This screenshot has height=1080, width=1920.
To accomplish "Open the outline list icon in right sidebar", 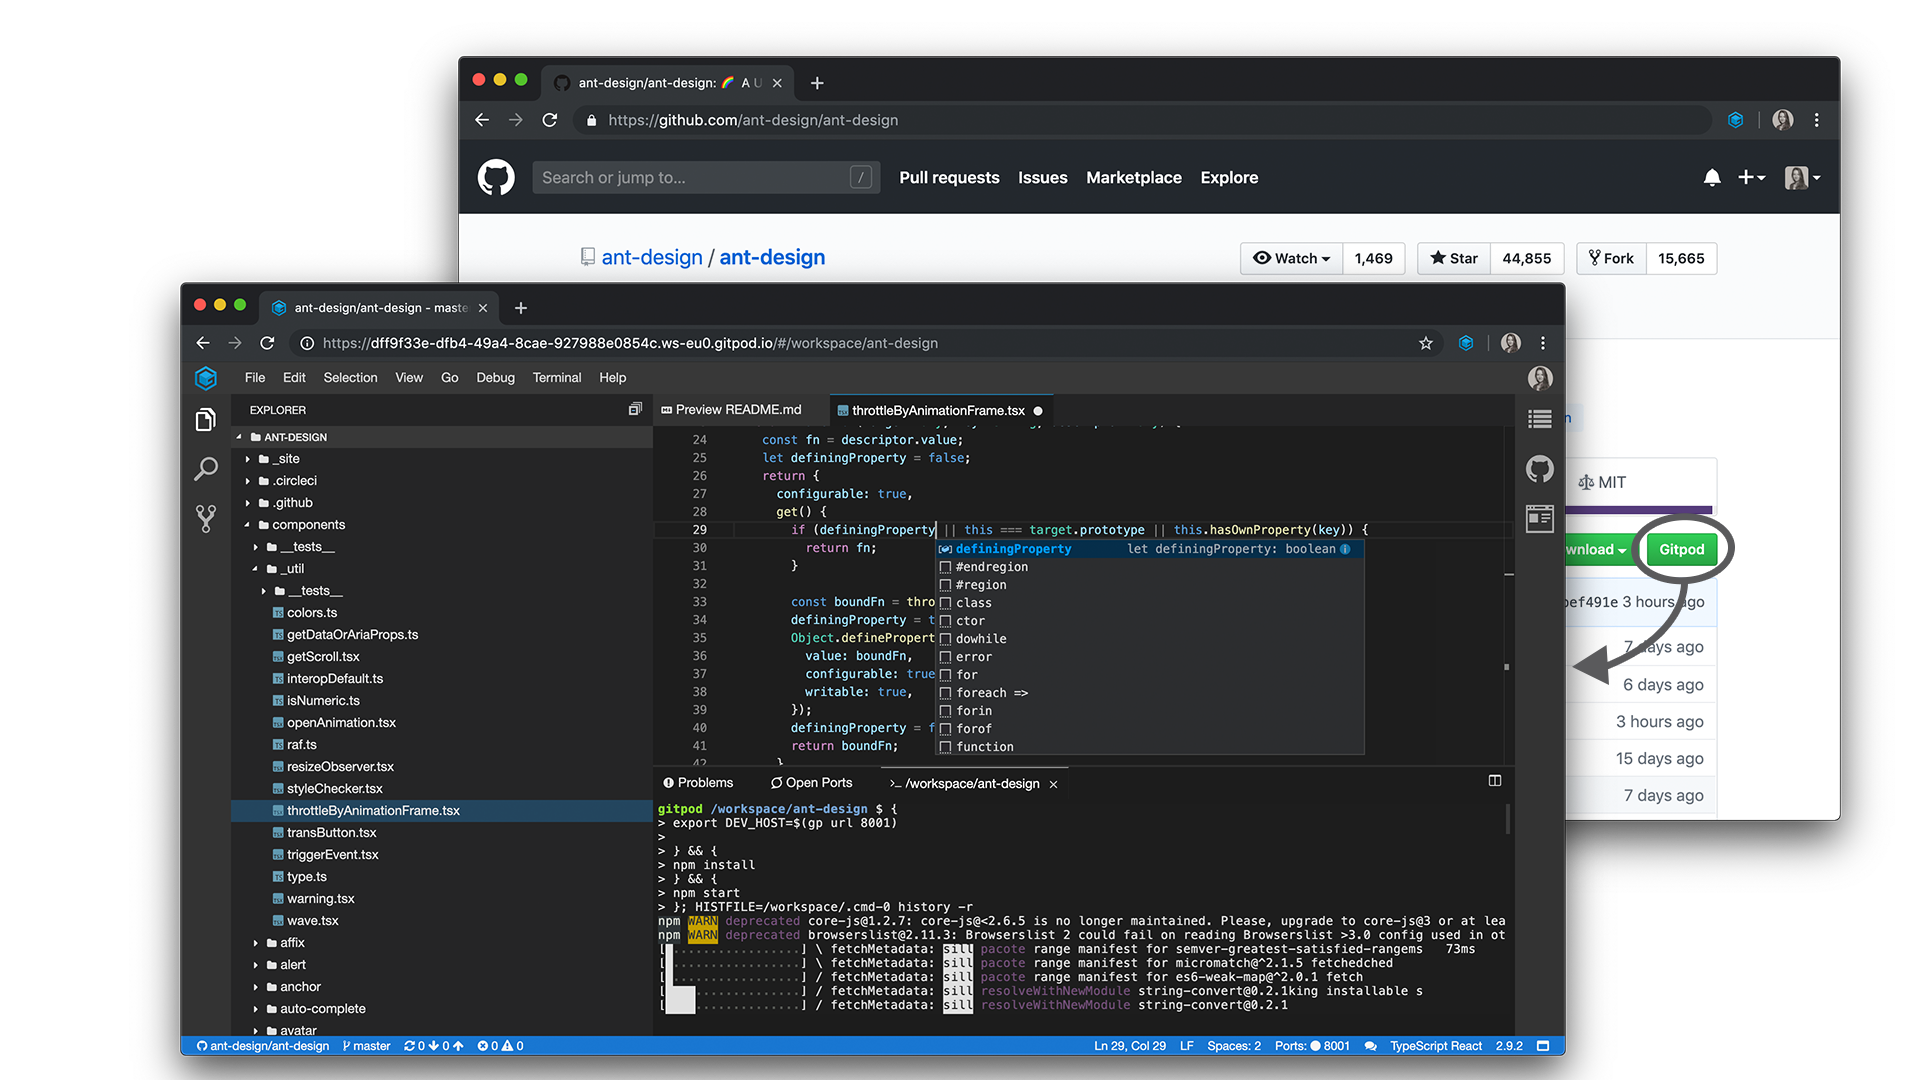I will [1540, 420].
